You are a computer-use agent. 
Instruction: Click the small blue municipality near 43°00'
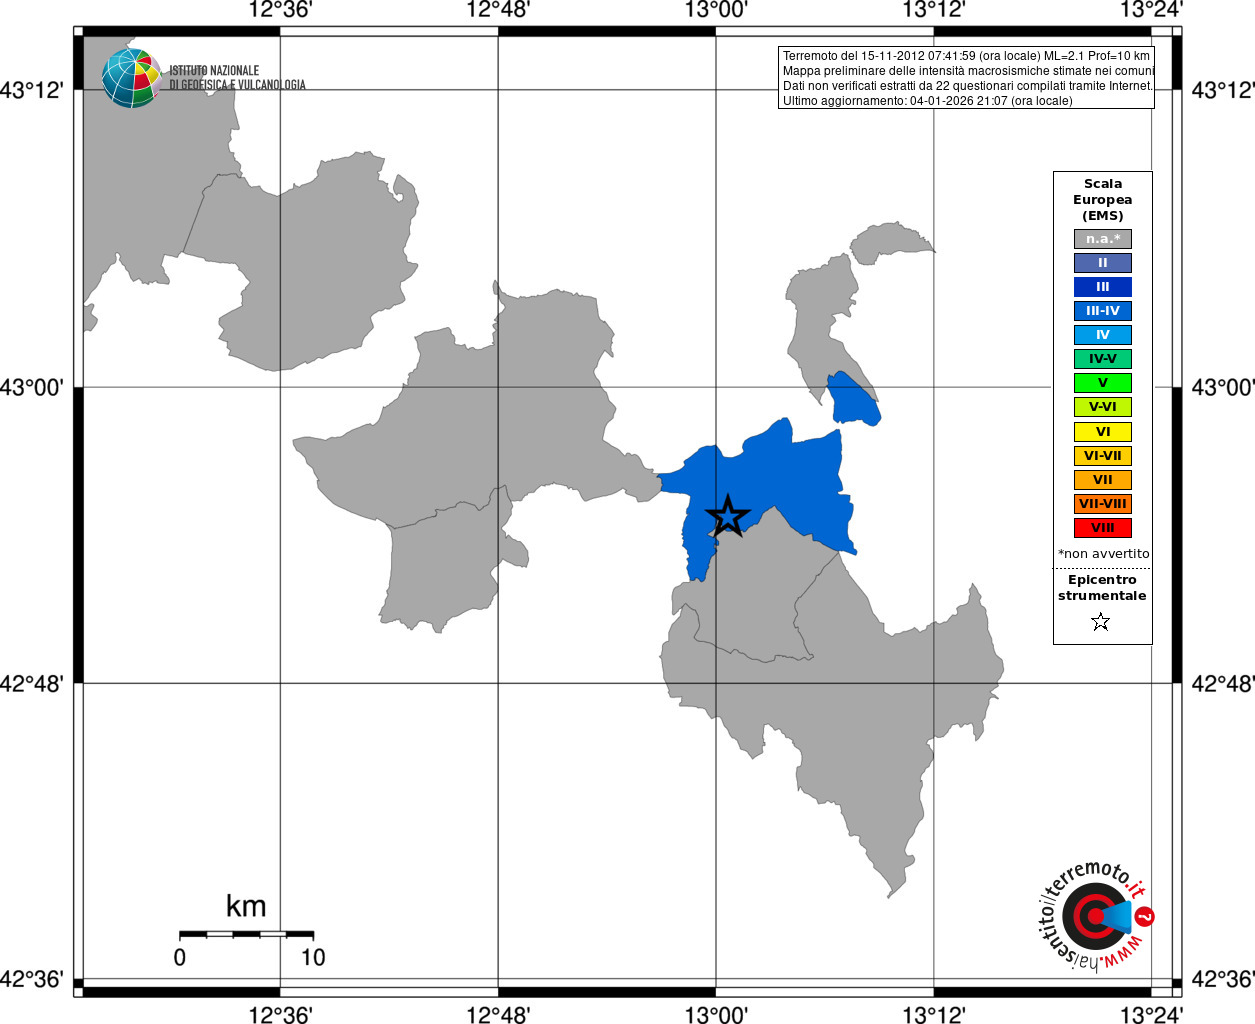[x=855, y=399]
